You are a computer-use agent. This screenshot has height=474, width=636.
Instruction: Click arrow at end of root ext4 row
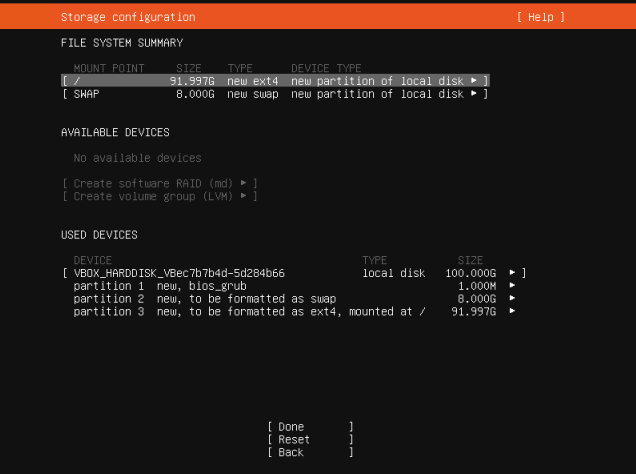(474, 81)
